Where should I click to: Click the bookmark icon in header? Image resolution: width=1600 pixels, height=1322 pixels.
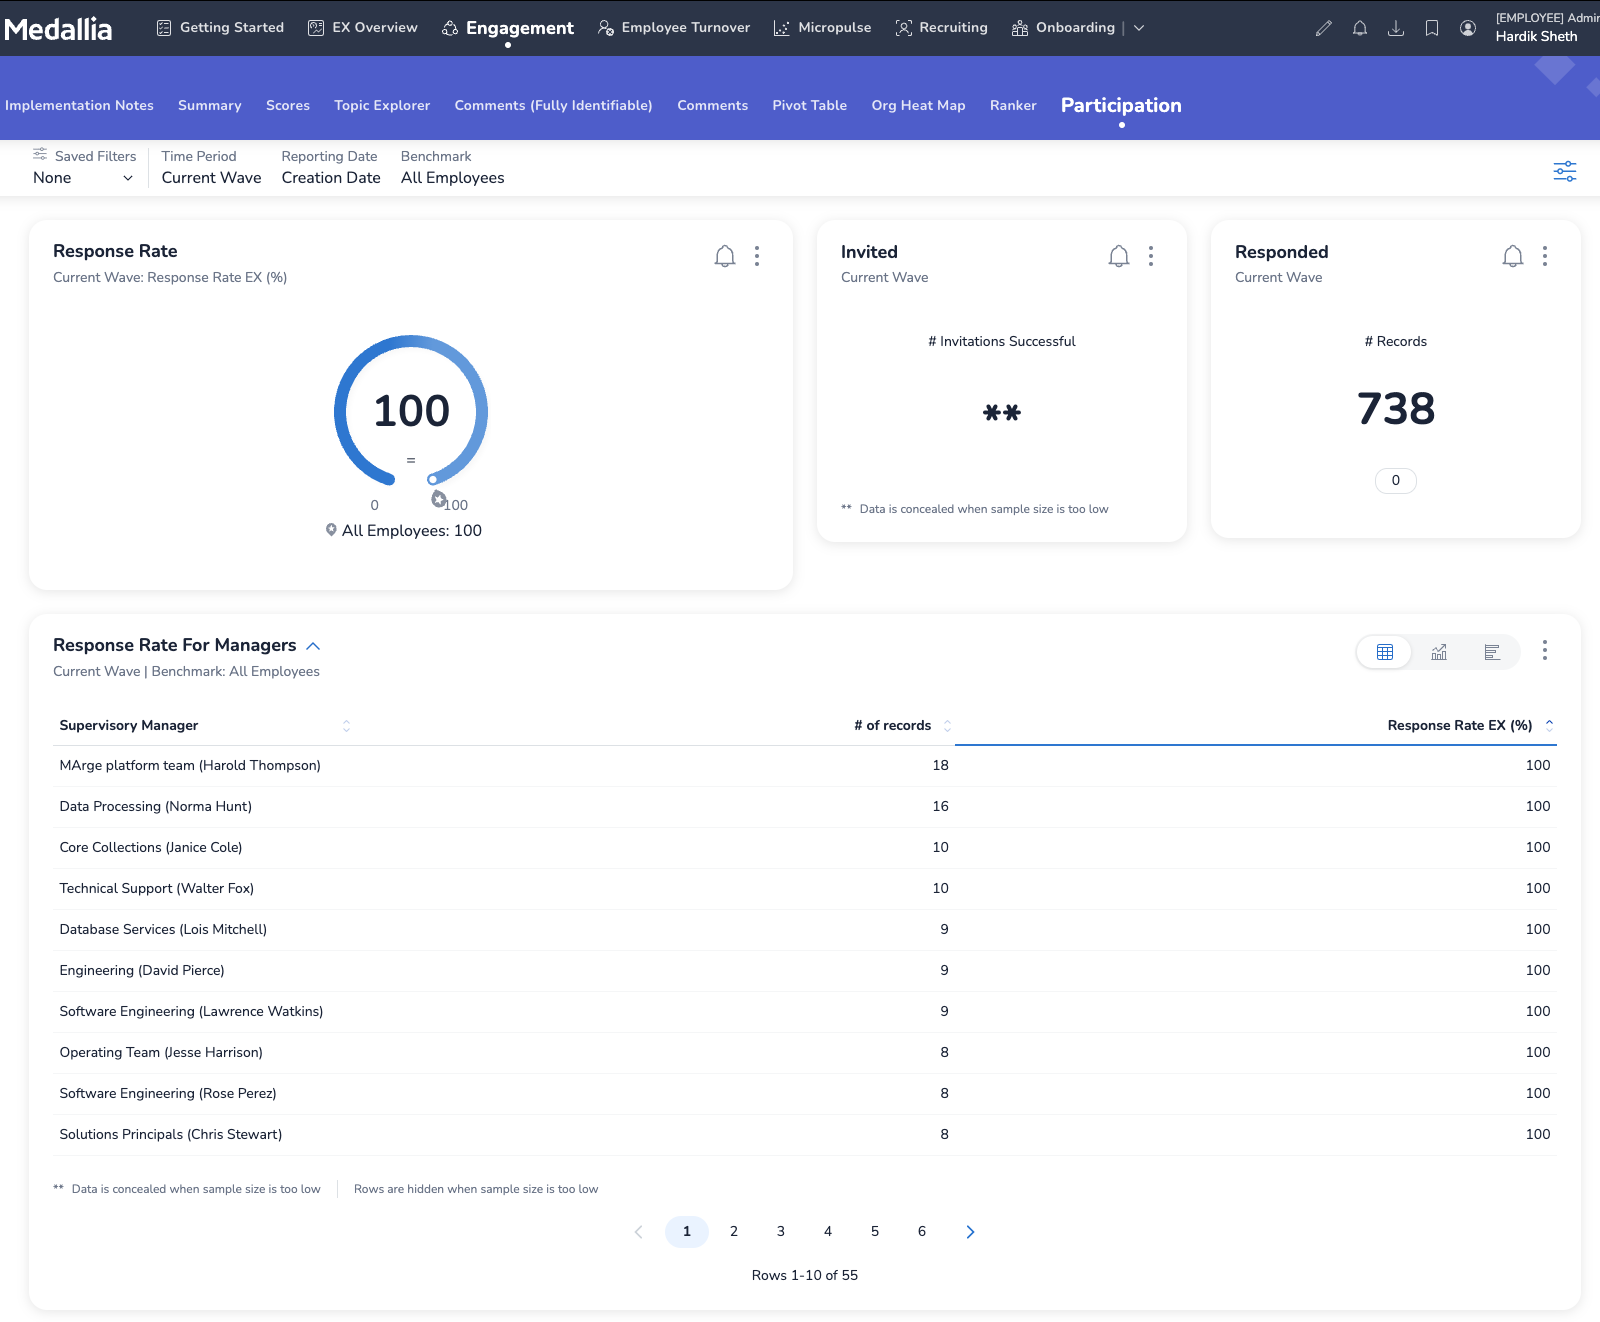point(1431,28)
